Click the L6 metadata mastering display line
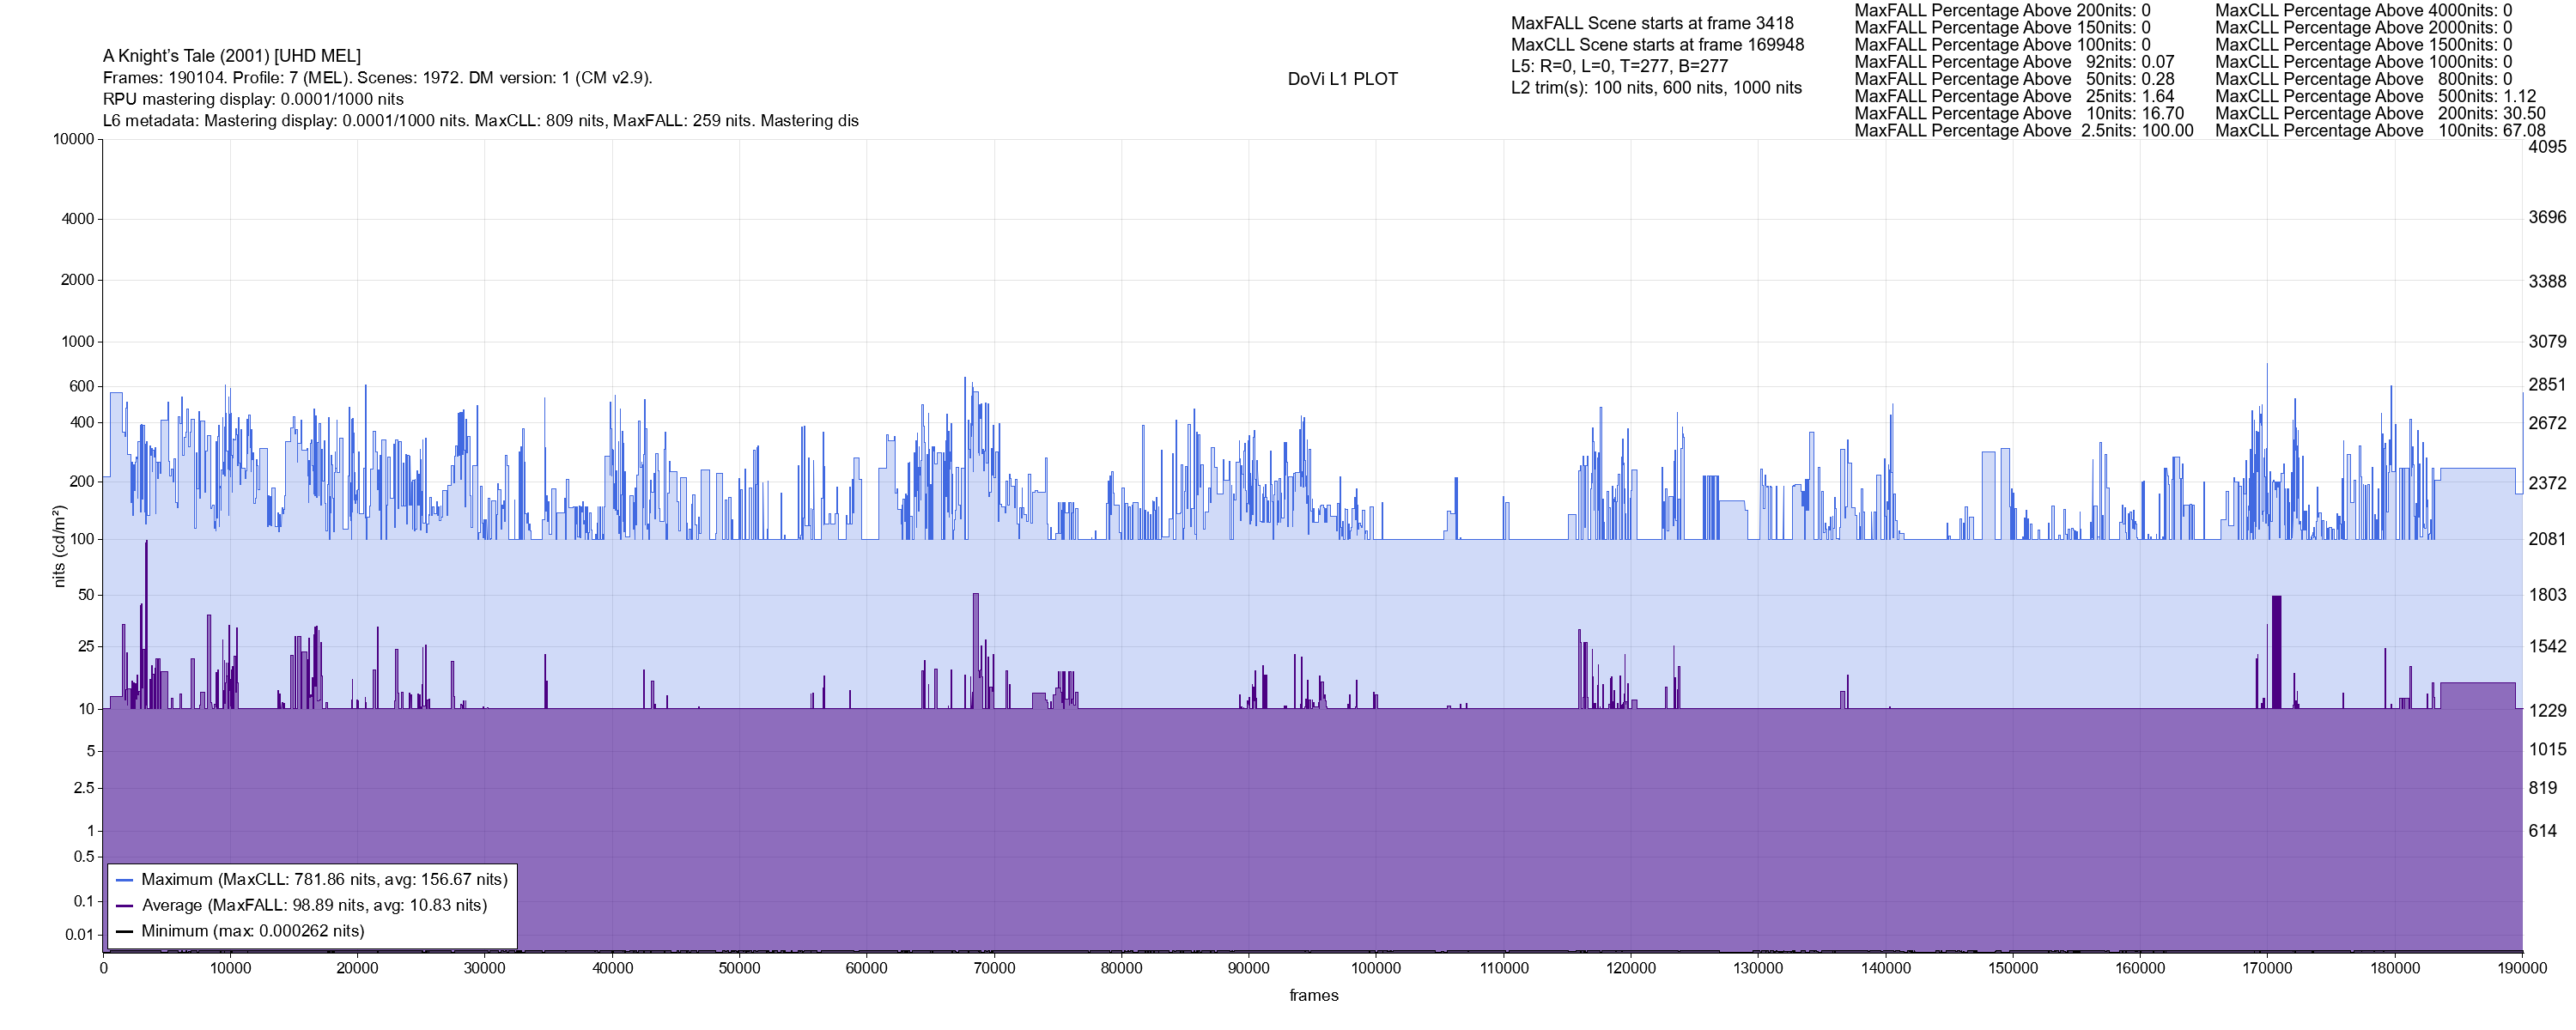The image size is (2576, 1030). (480, 121)
